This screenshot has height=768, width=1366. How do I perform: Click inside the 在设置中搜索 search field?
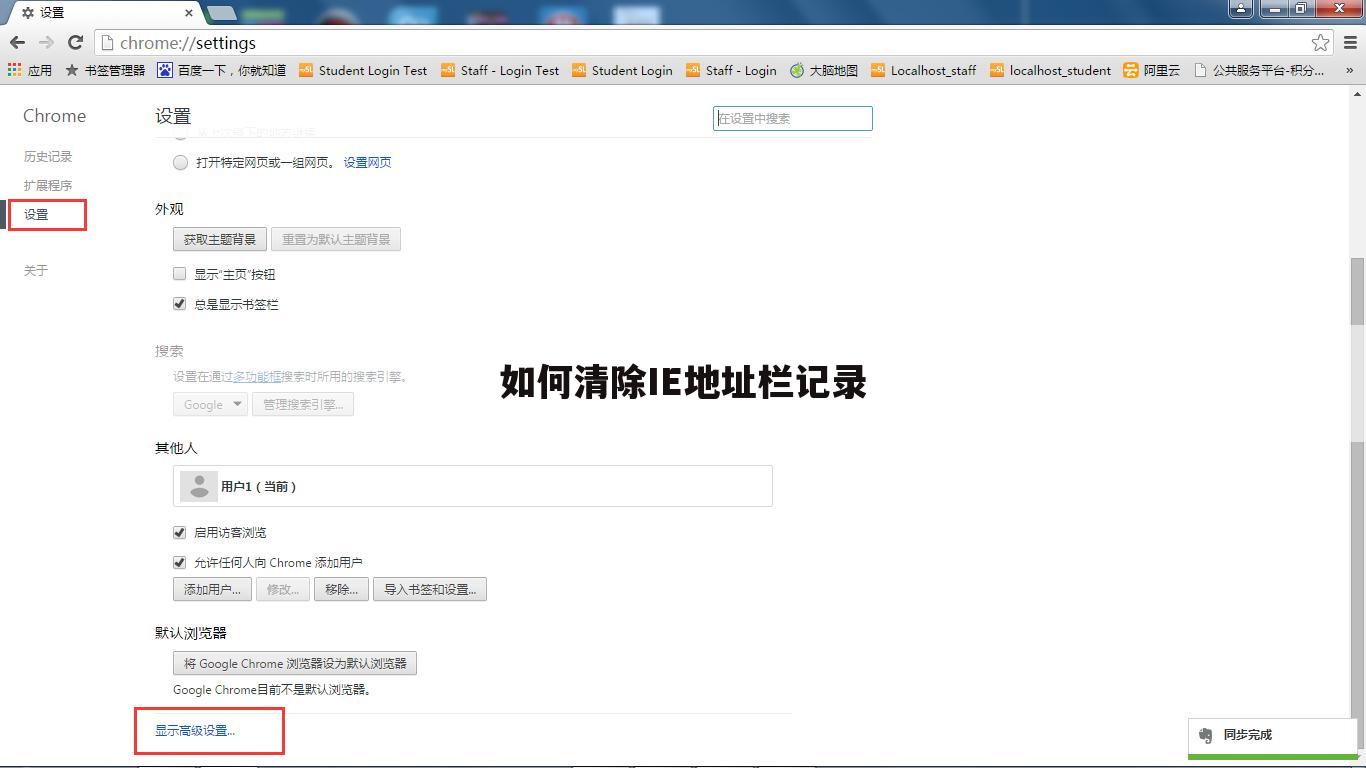point(792,118)
